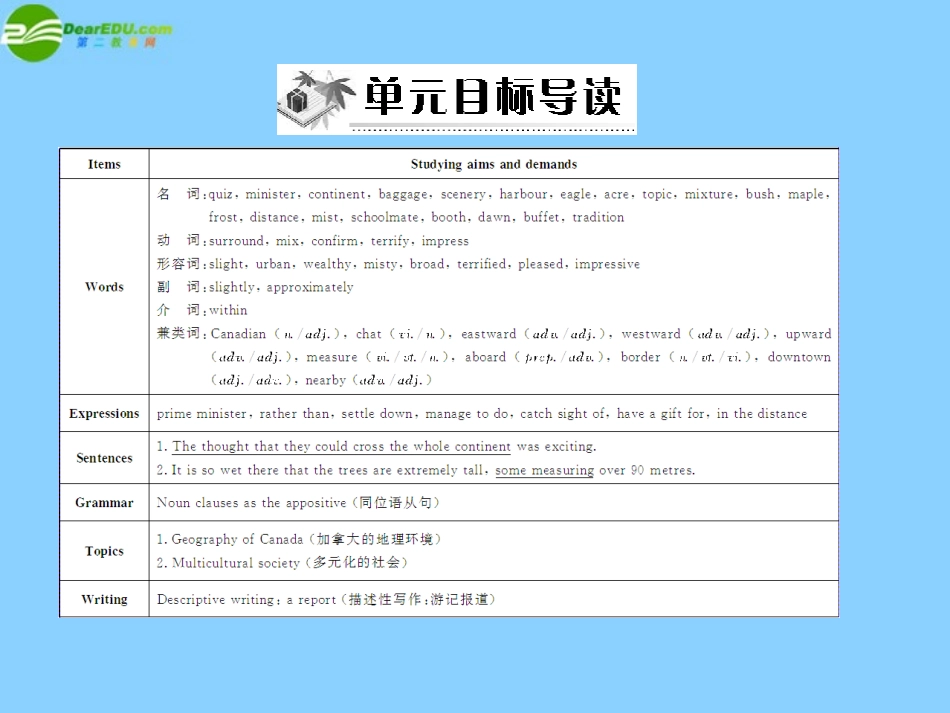Click the preposition 'within'
The image size is (950, 713).
point(228,310)
